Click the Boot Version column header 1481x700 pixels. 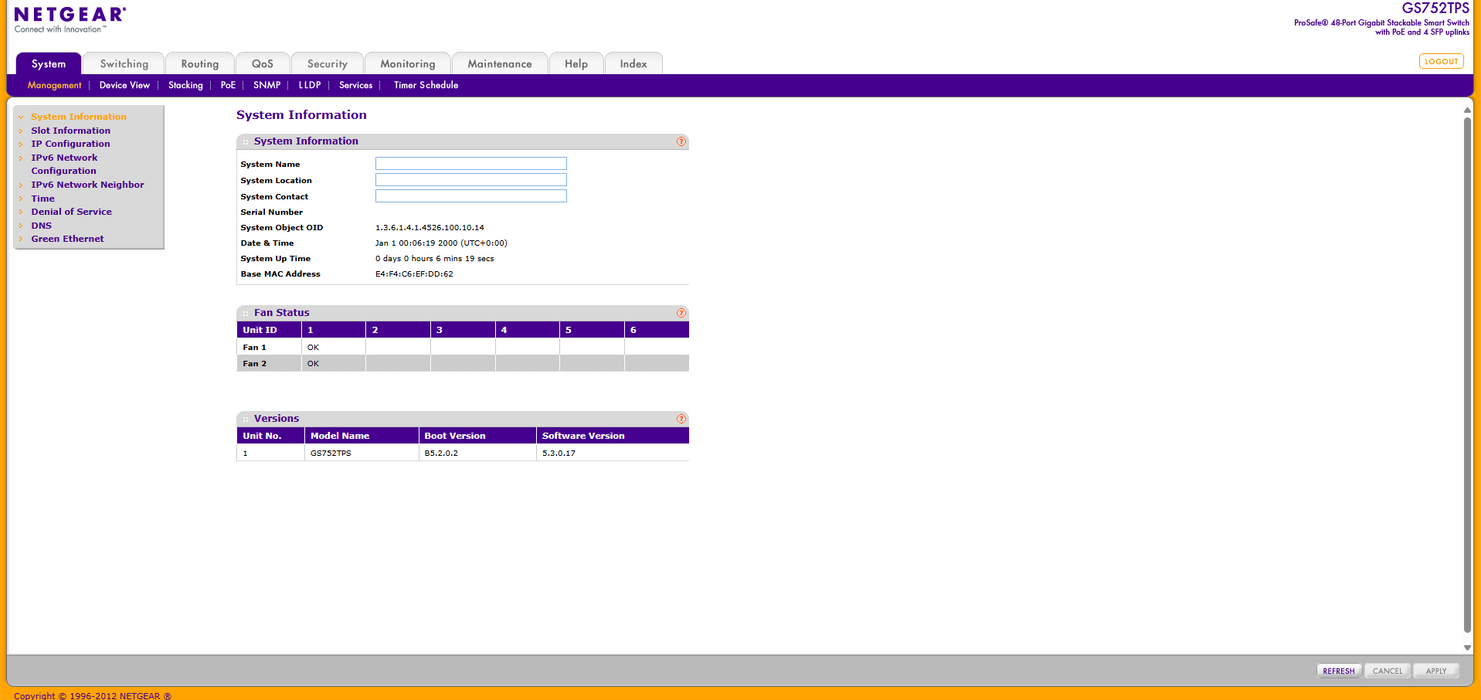tap(477, 436)
